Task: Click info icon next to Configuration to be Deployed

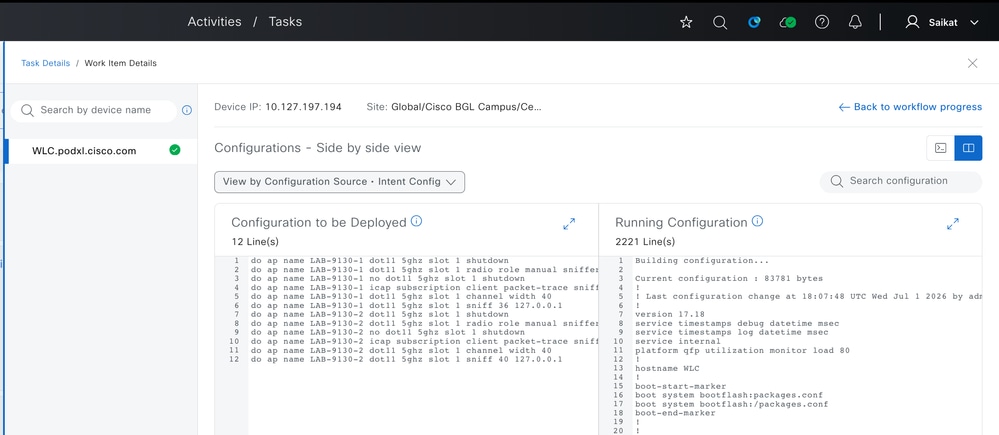Action: tap(417, 221)
